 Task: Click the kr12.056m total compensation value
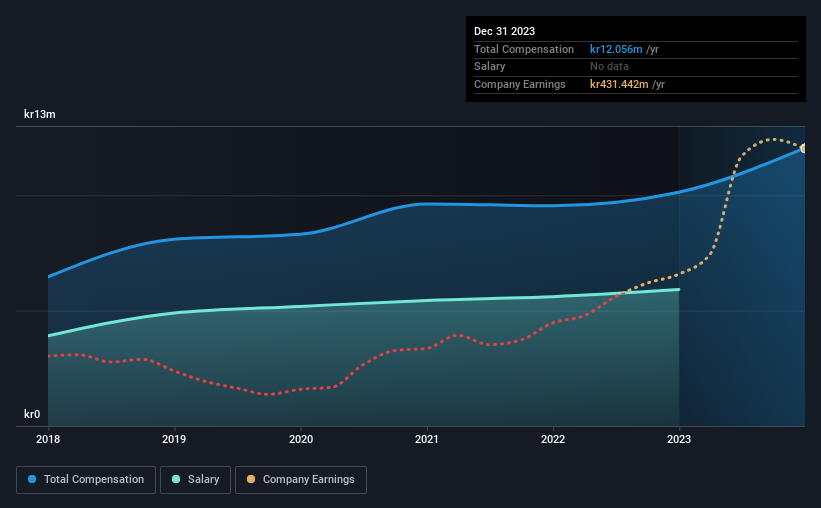616,49
